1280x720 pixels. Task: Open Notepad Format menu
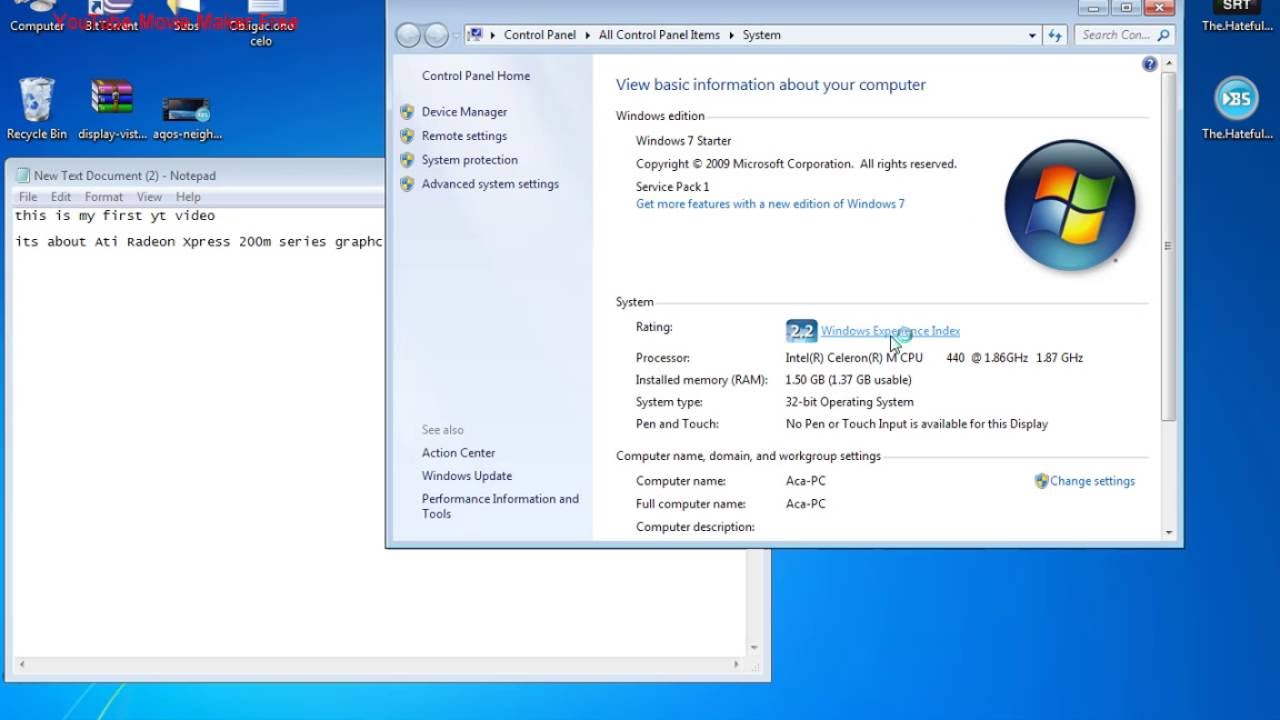[104, 197]
